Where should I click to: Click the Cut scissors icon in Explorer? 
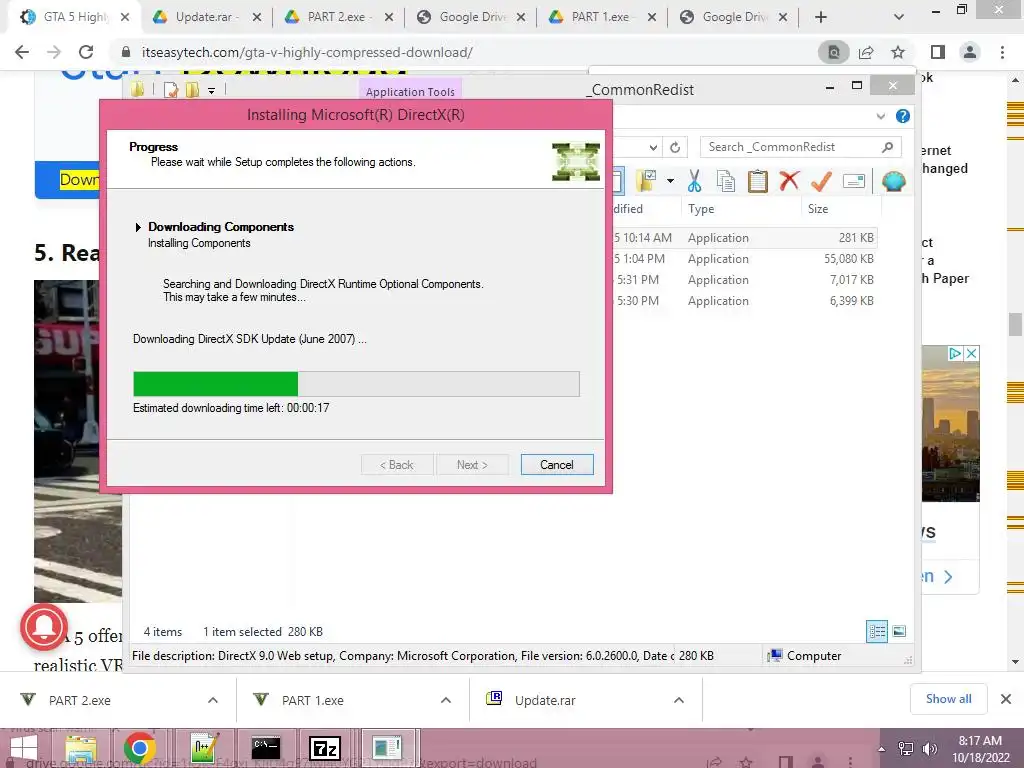click(694, 181)
